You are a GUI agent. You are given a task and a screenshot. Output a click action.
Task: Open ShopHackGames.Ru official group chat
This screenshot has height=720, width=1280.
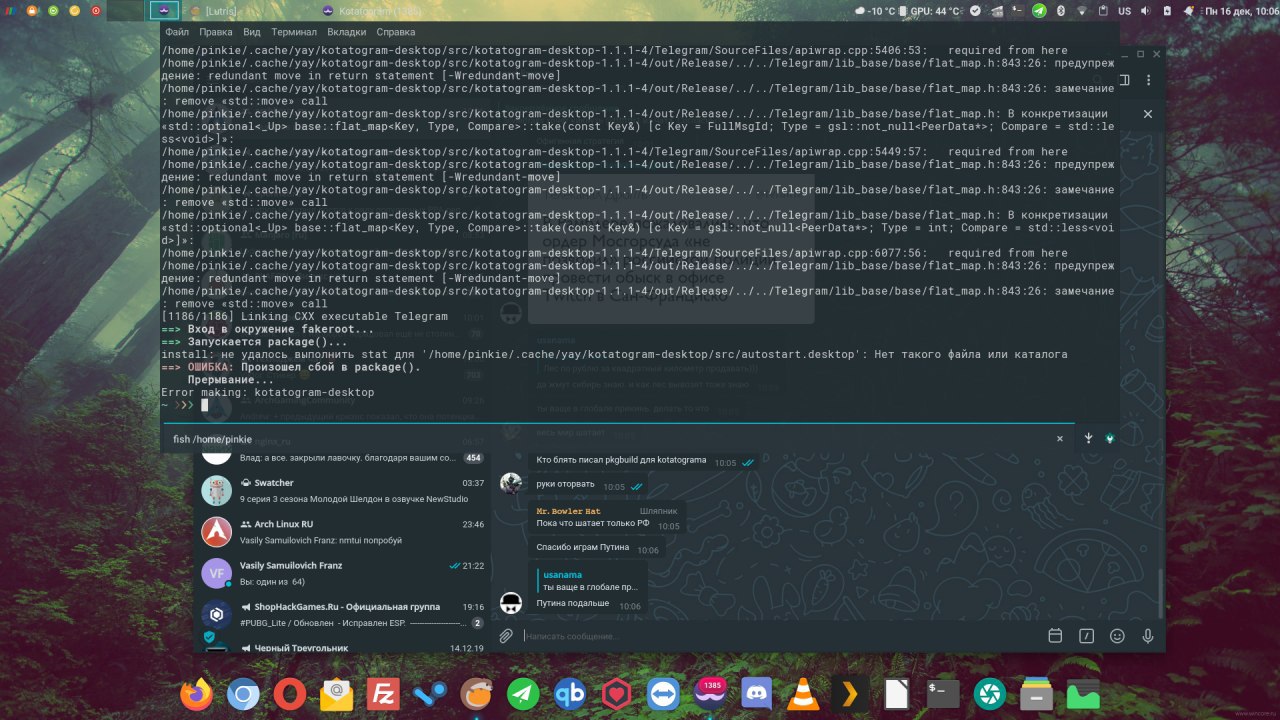tap(342, 614)
